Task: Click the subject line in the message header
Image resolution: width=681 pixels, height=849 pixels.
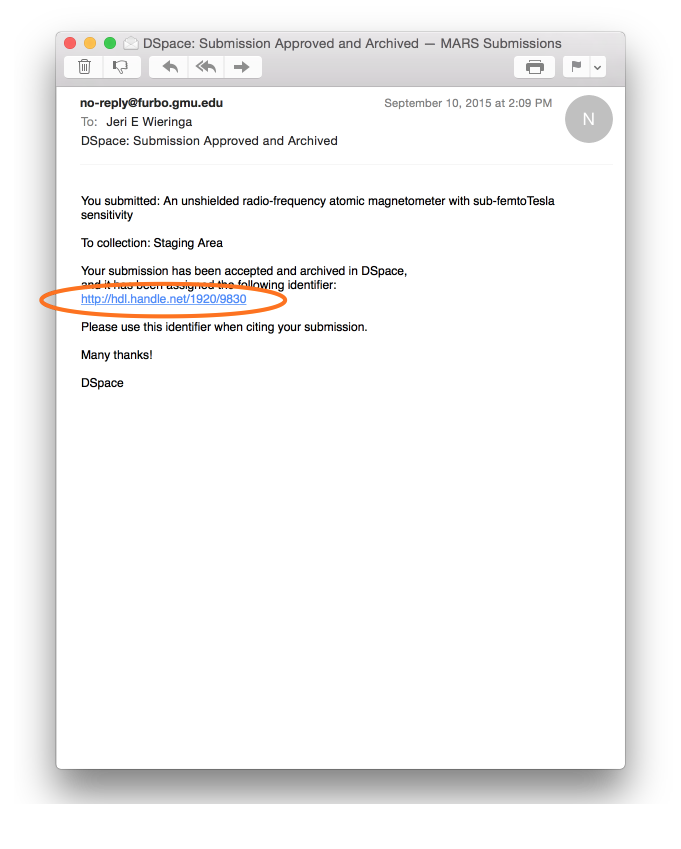Action: (209, 141)
